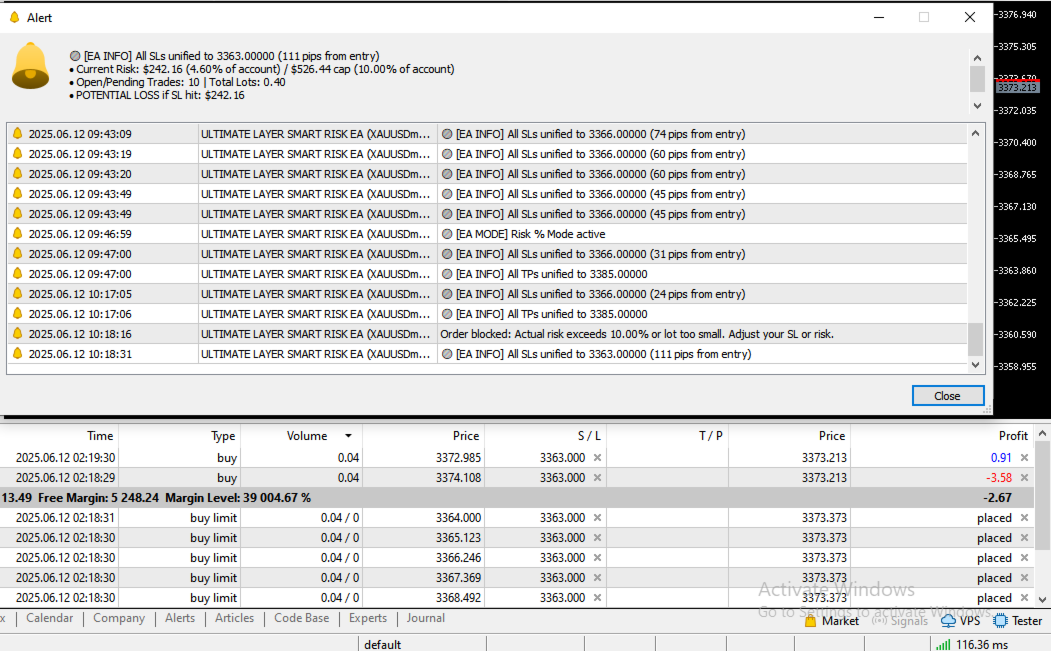Open the VPS cloud icon
Viewport: 1051px width, 651px height.
point(948,621)
